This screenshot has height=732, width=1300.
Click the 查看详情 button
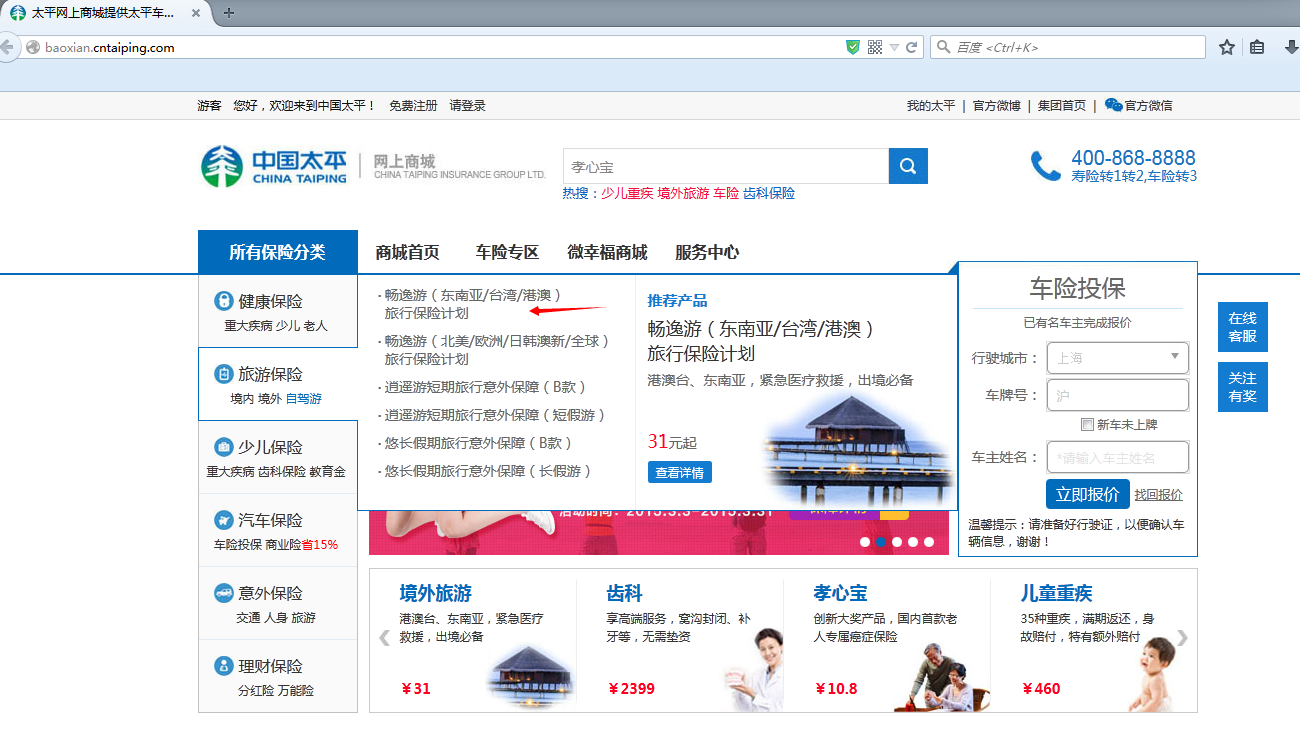point(680,472)
